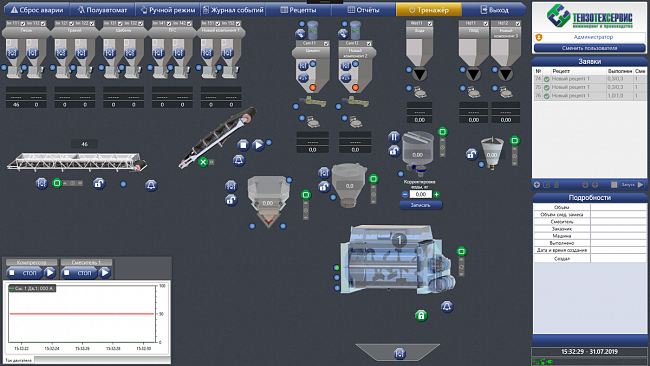The height and width of the screenshot is (366, 650).
Task: Click green plus to increase water correction
Action: (x=437, y=194)
